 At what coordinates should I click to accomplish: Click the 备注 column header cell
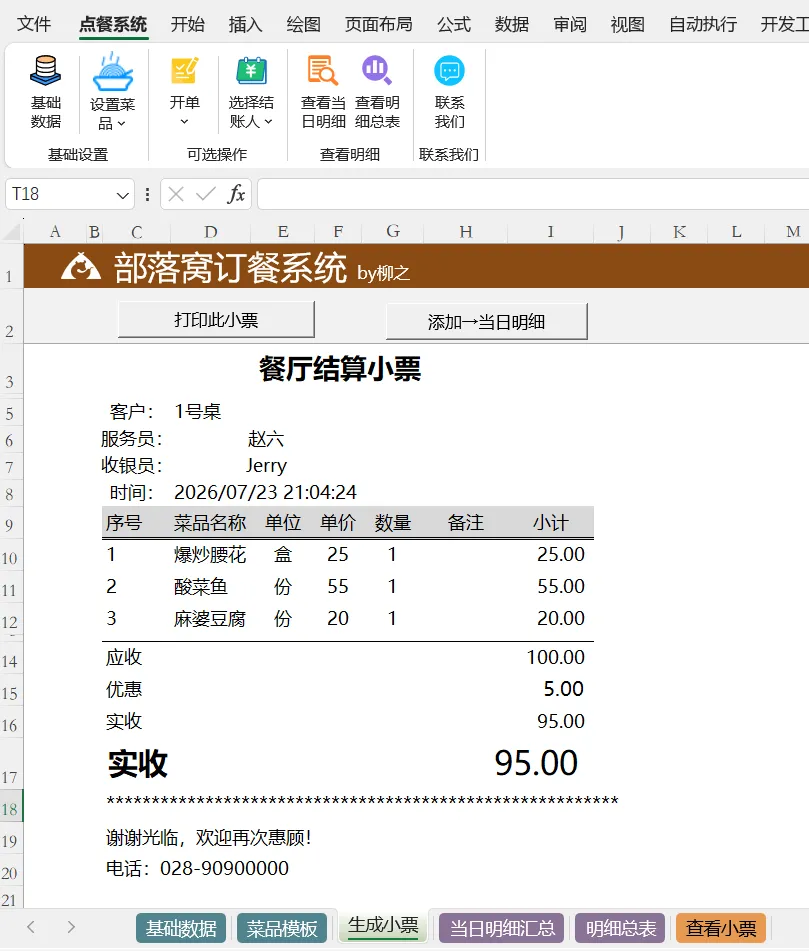[x=465, y=523]
